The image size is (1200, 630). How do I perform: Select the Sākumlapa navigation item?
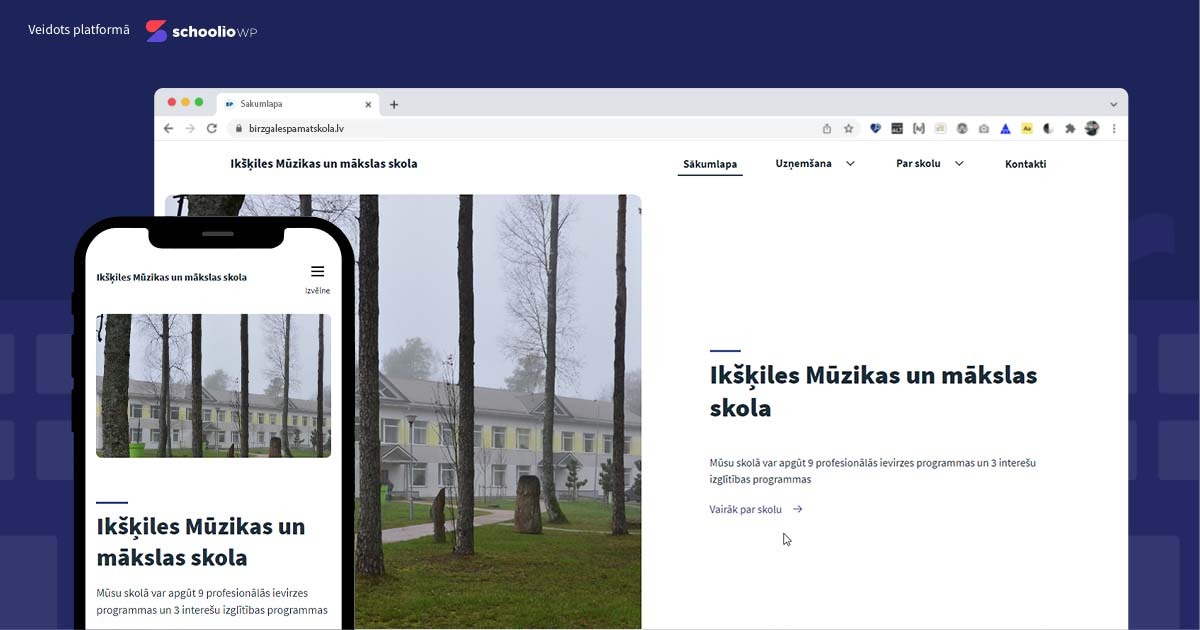click(x=710, y=164)
